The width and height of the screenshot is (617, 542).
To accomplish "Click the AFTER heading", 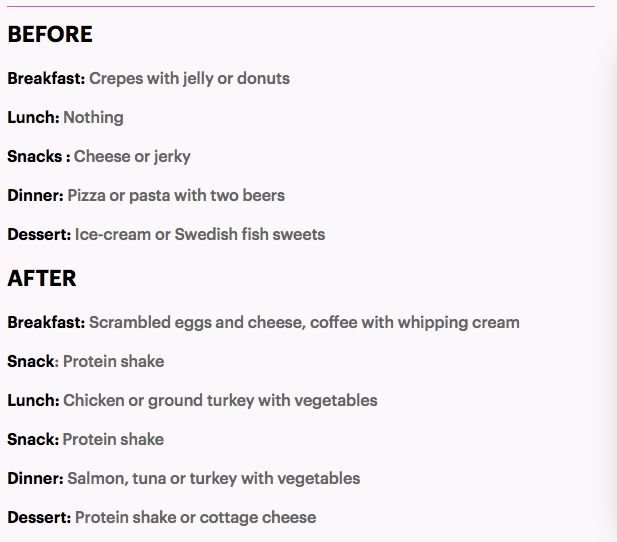I will click(x=42, y=279).
